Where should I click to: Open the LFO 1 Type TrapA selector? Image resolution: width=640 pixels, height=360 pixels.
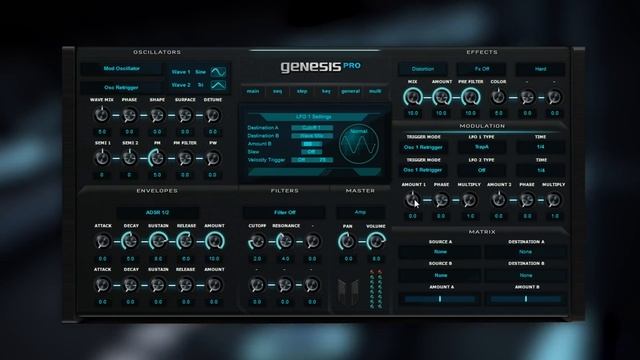tap(482, 147)
